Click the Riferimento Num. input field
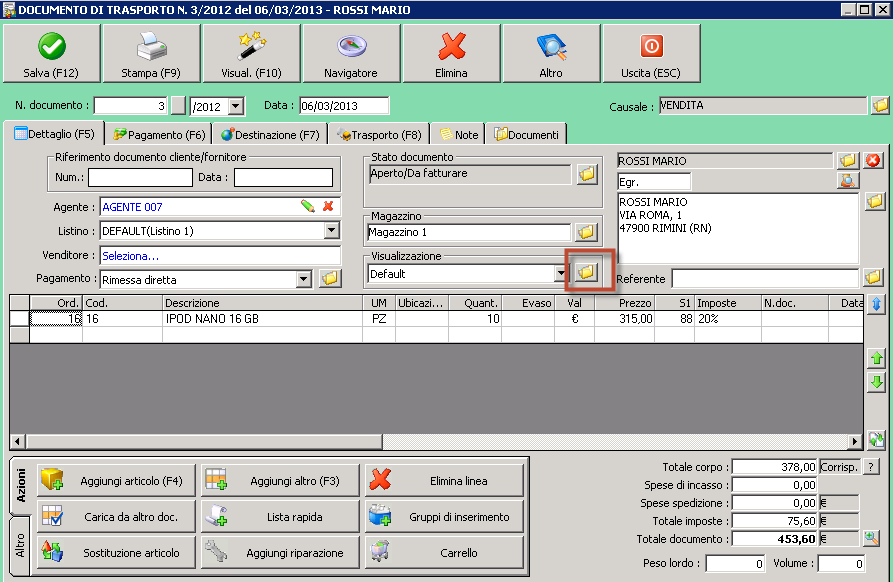 point(140,177)
